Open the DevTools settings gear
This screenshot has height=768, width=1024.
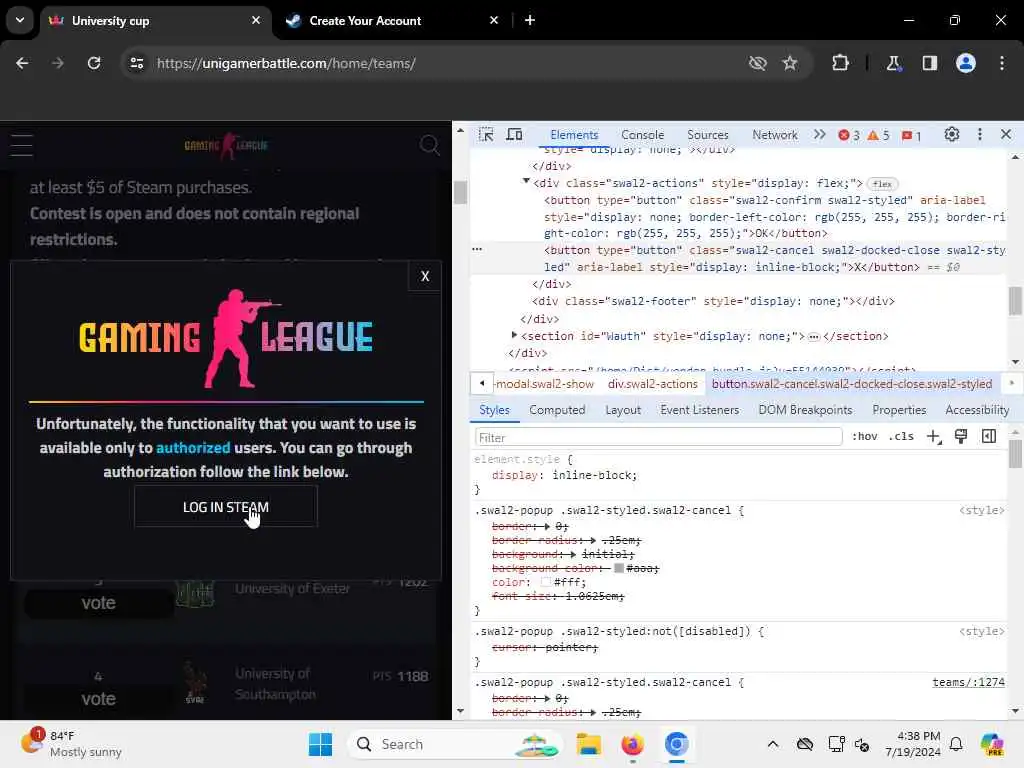click(952, 135)
